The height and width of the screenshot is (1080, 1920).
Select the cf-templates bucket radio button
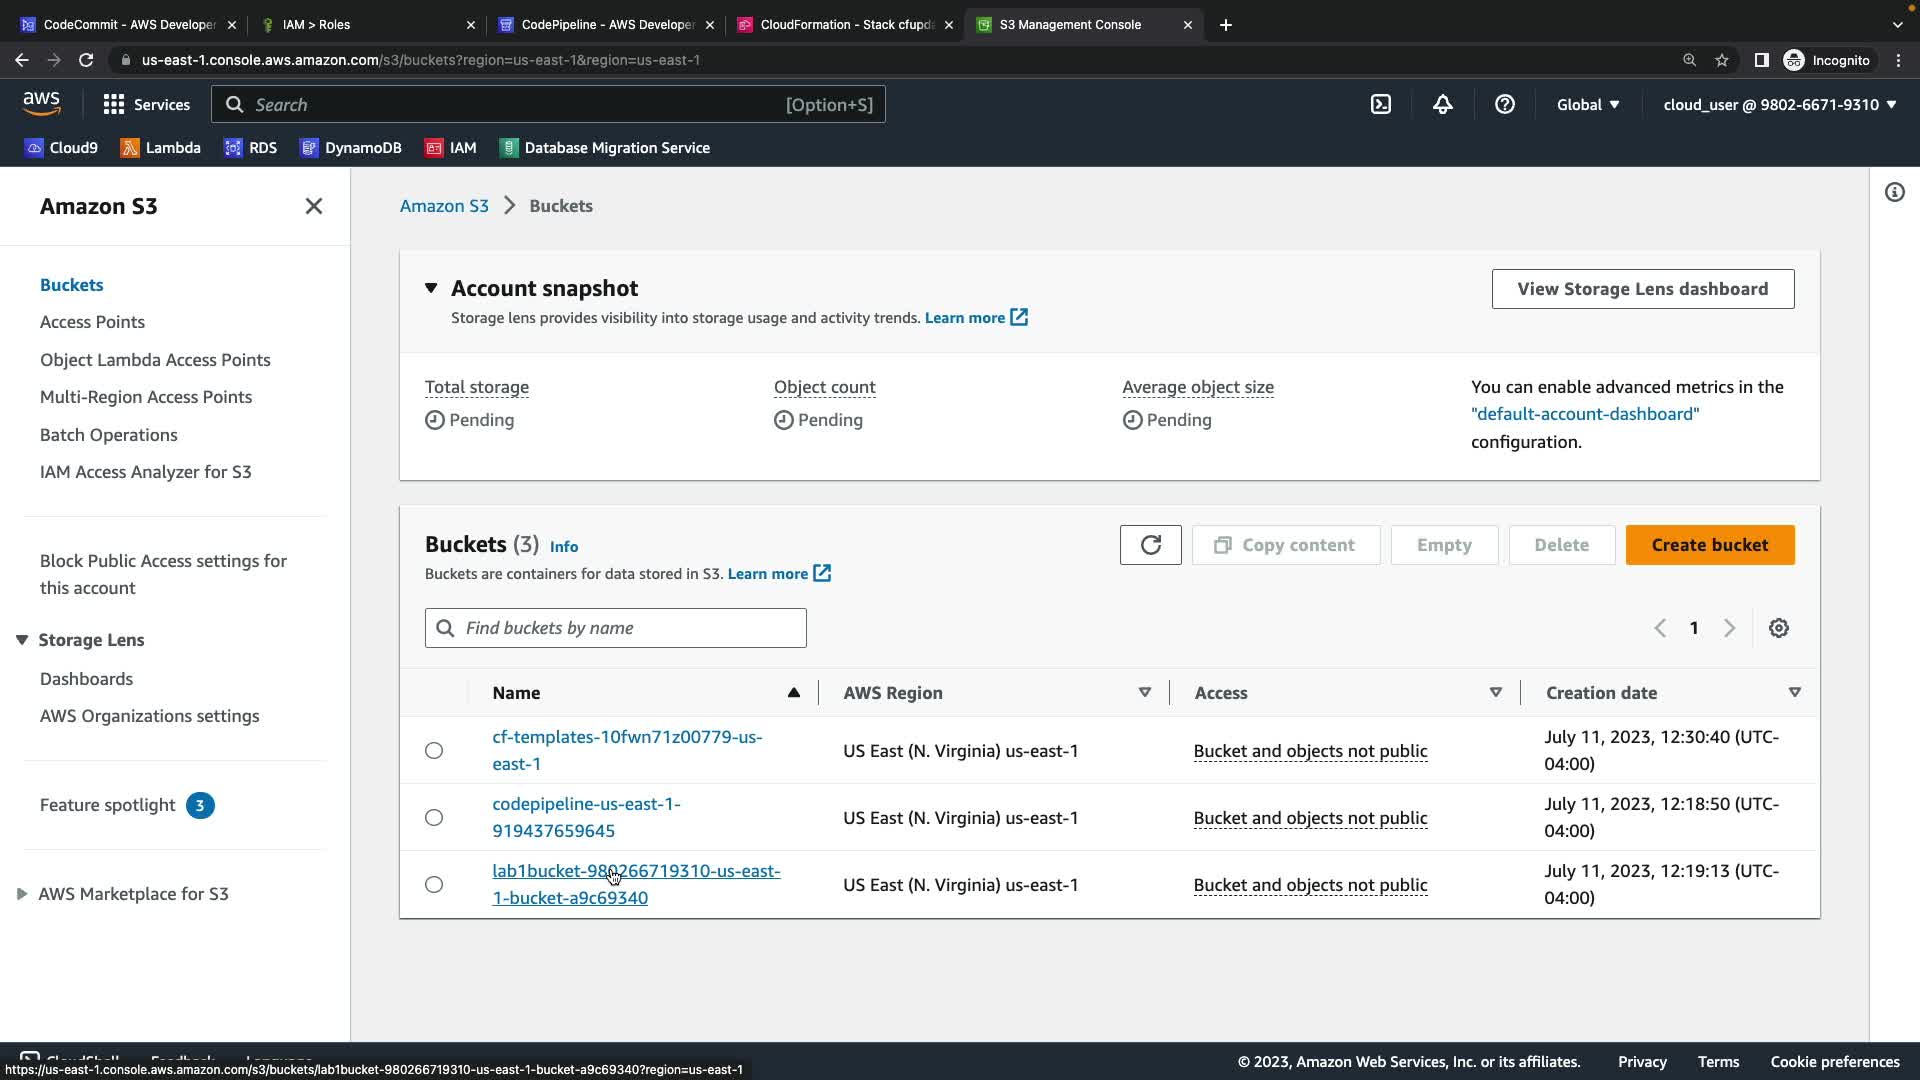point(433,750)
